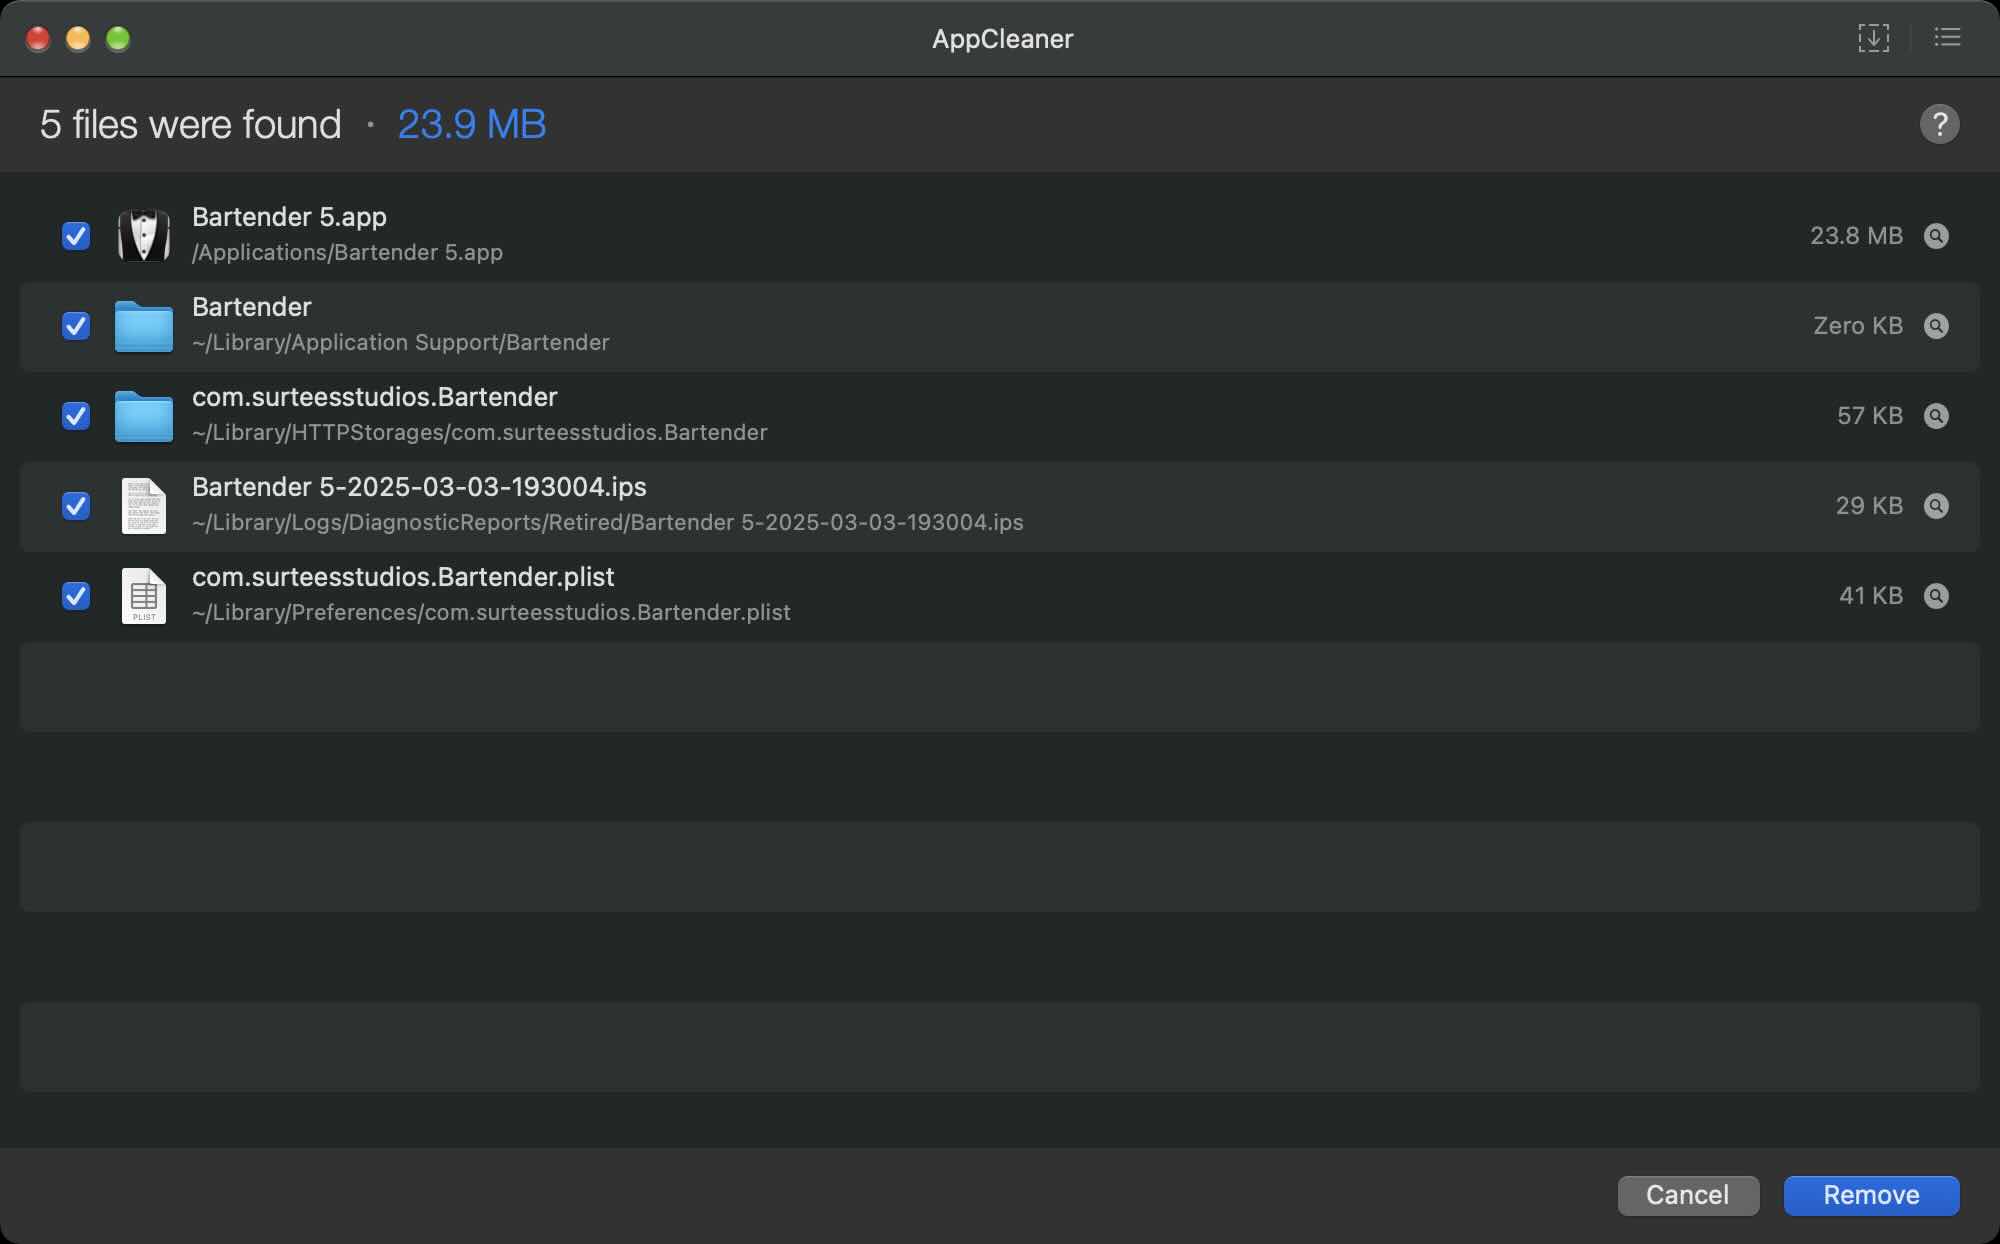Image resolution: width=2000 pixels, height=1244 pixels.
Task: Reveal Bartender 5.app using its magnifier icon
Action: click(1937, 237)
